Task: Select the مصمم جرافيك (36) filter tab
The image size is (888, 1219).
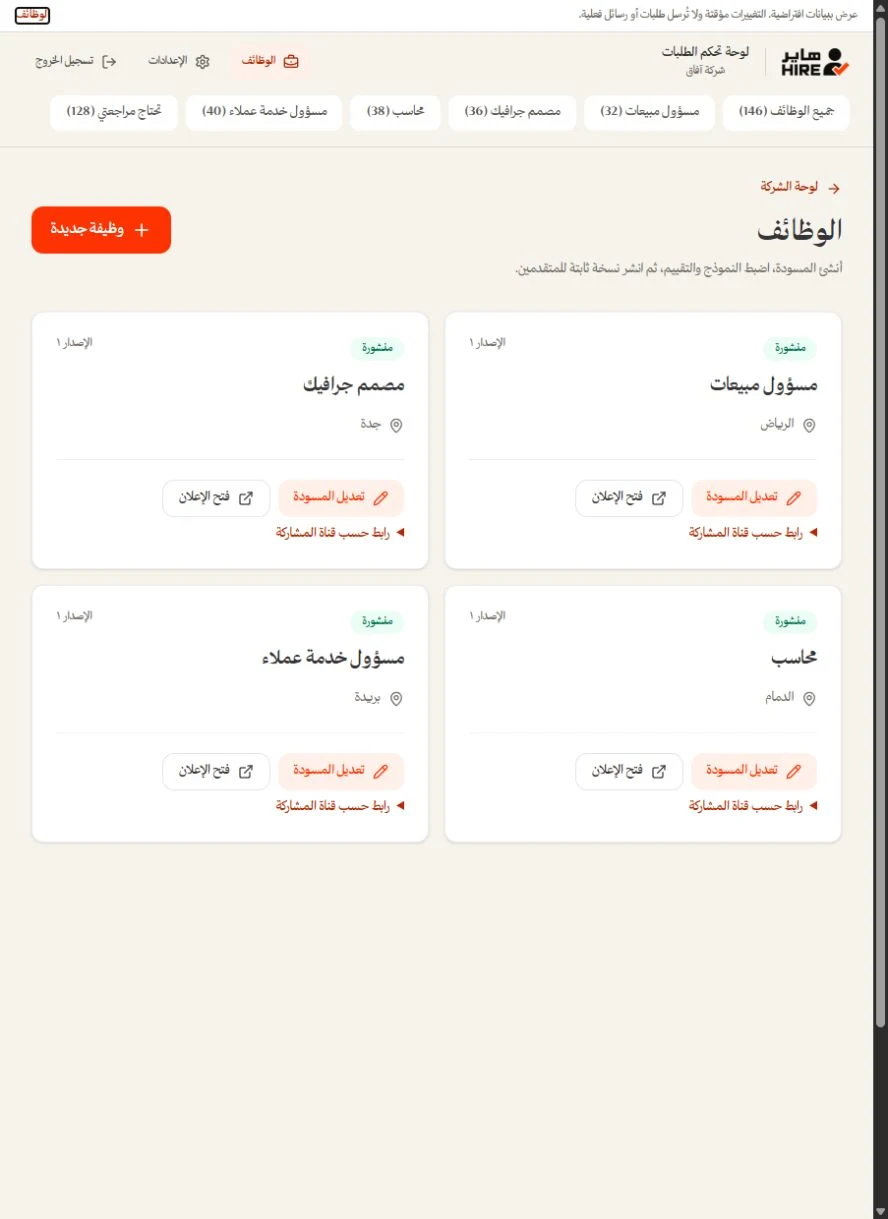Action: click(512, 112)
